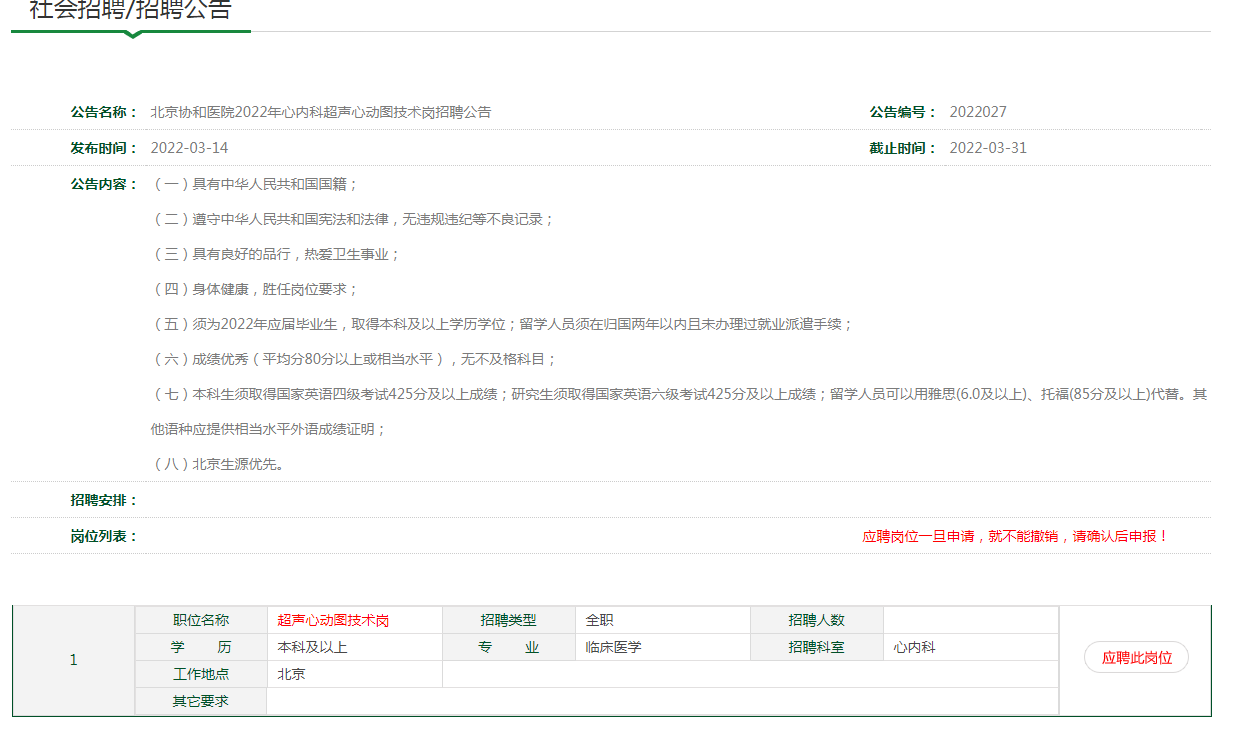Click the 职位名称 header cell

coord(201,620)
